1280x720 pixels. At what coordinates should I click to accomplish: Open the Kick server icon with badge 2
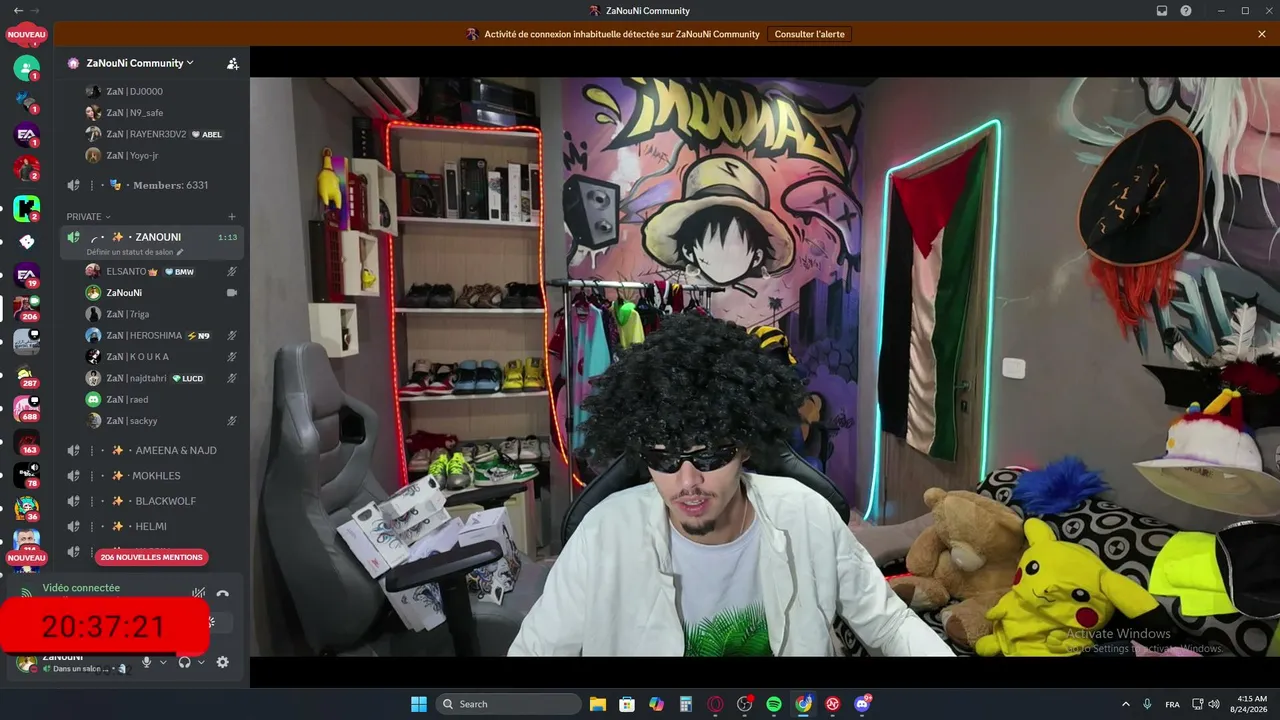tap(27, 209)
